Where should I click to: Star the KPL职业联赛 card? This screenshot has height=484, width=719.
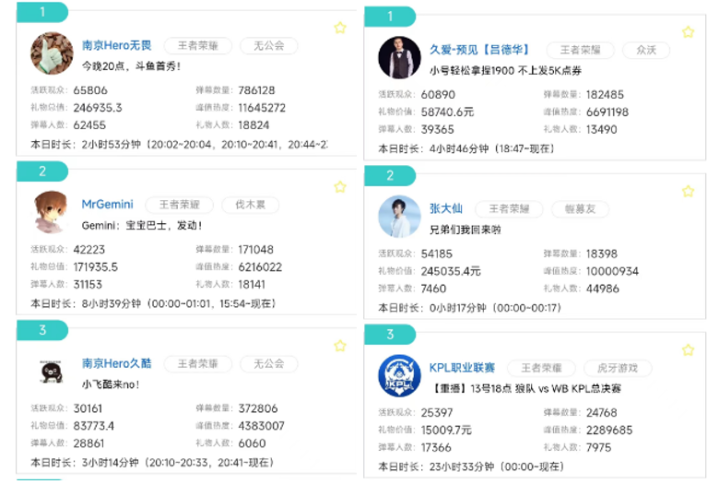(x=688, y=350)
